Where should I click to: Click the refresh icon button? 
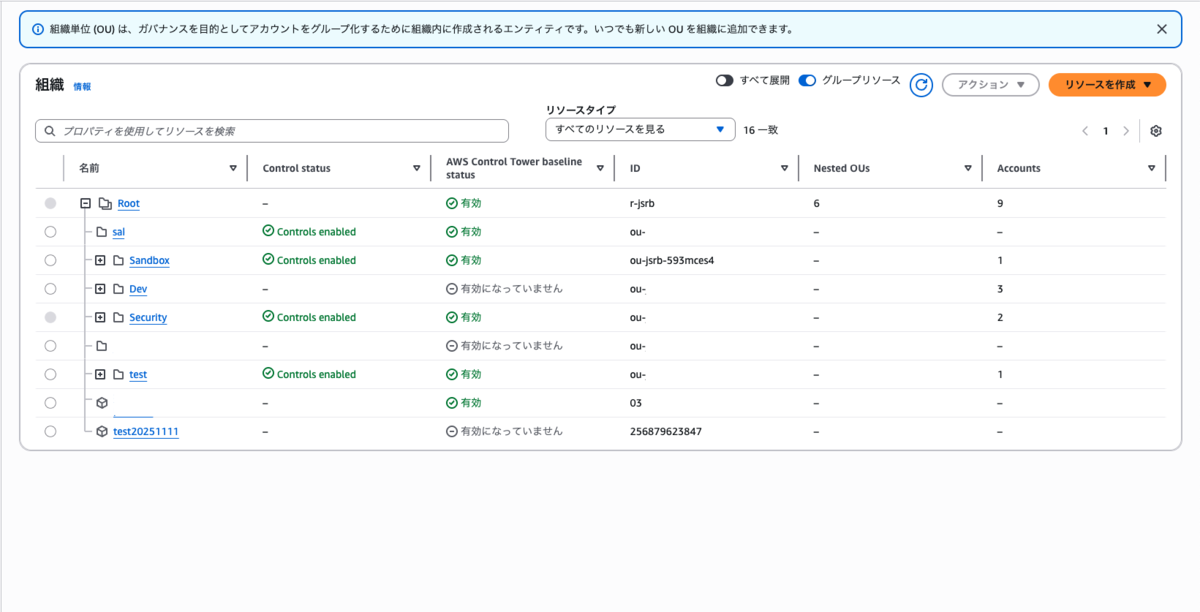click(x=921, y=85)
